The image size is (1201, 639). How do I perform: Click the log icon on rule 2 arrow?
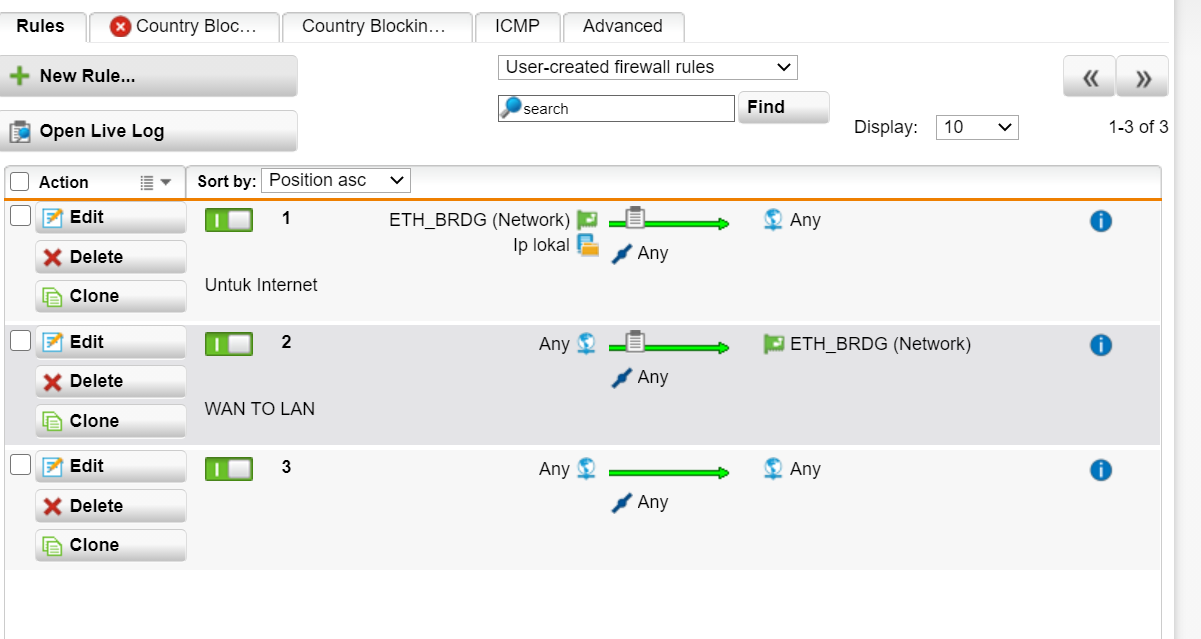point(635,342)
